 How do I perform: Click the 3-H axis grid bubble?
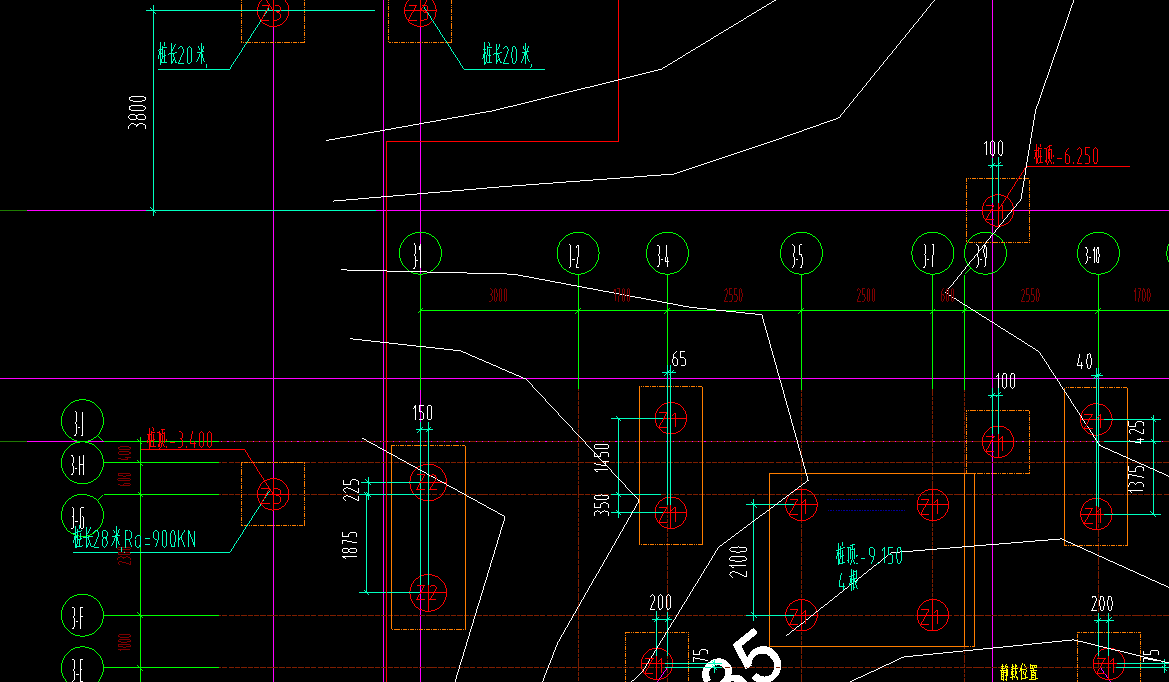82,463
